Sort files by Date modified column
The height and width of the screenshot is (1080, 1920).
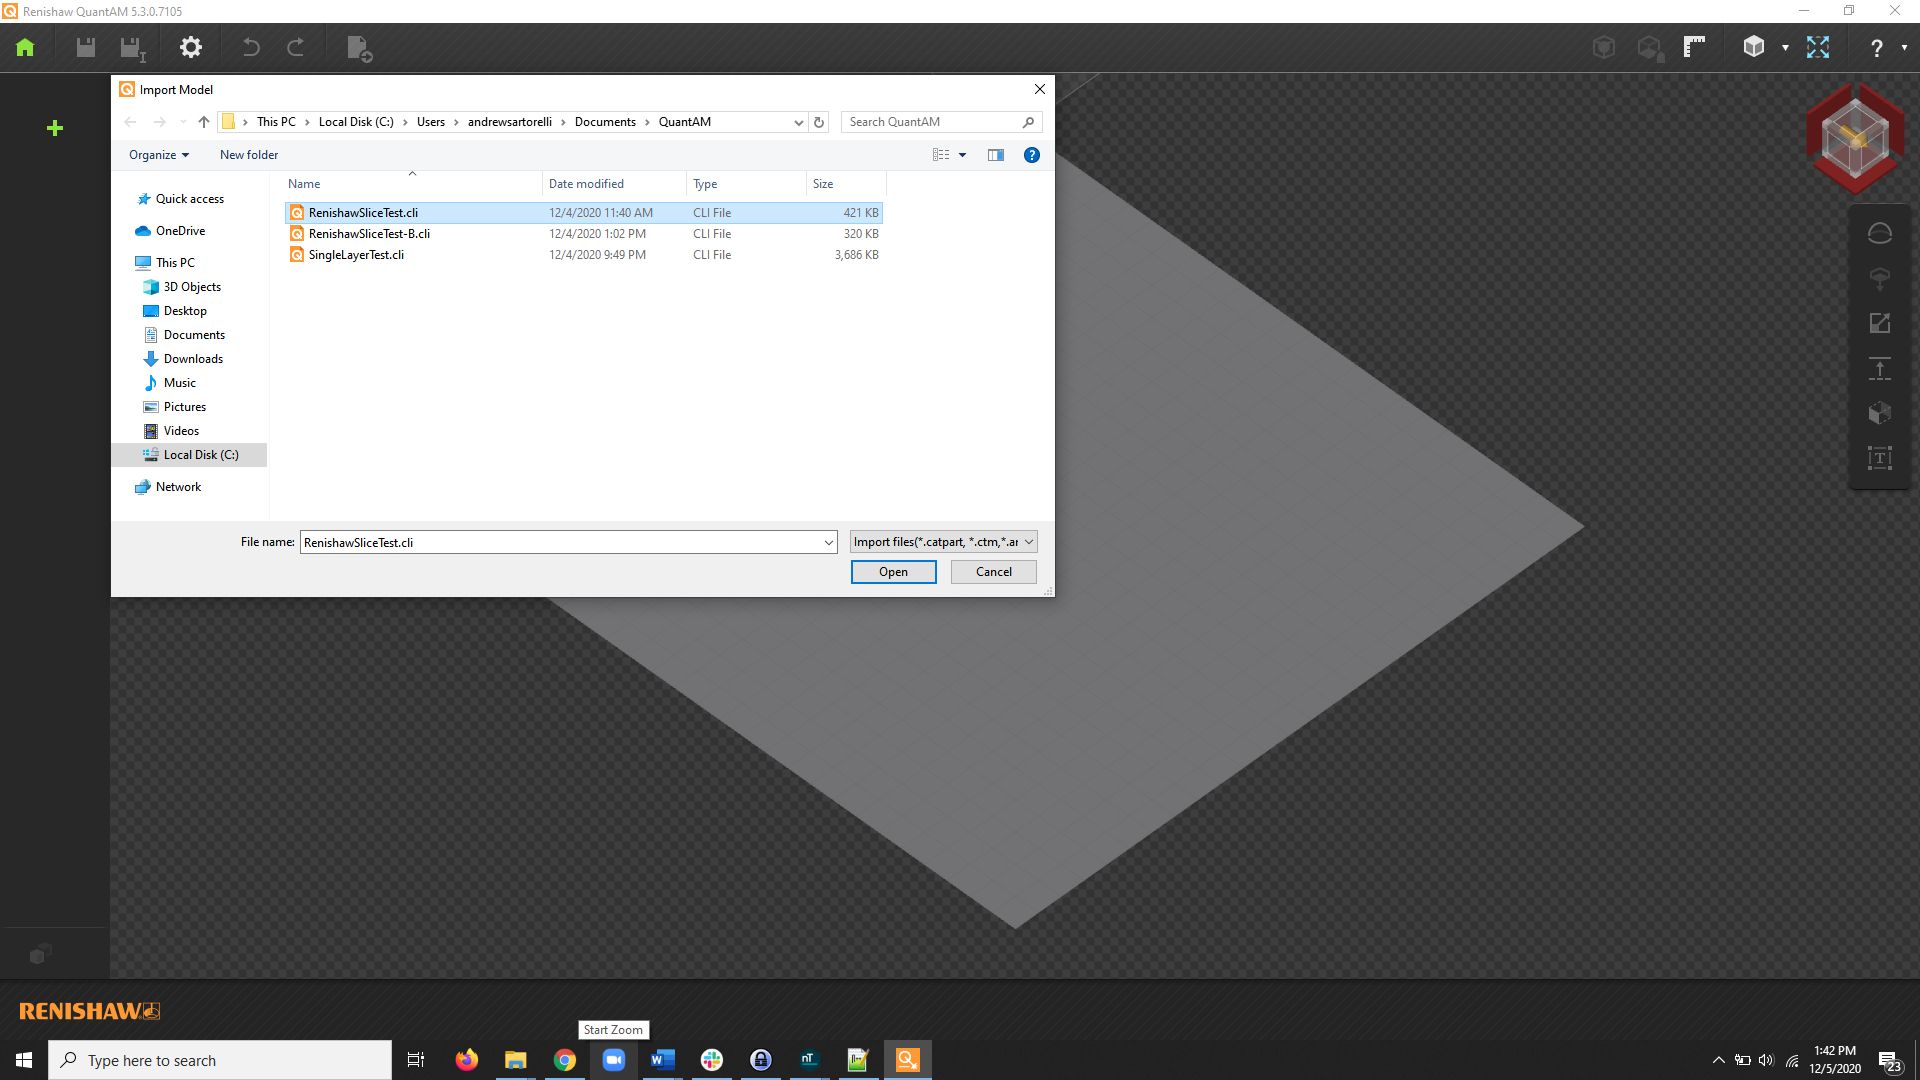click(x=614, y=184)
